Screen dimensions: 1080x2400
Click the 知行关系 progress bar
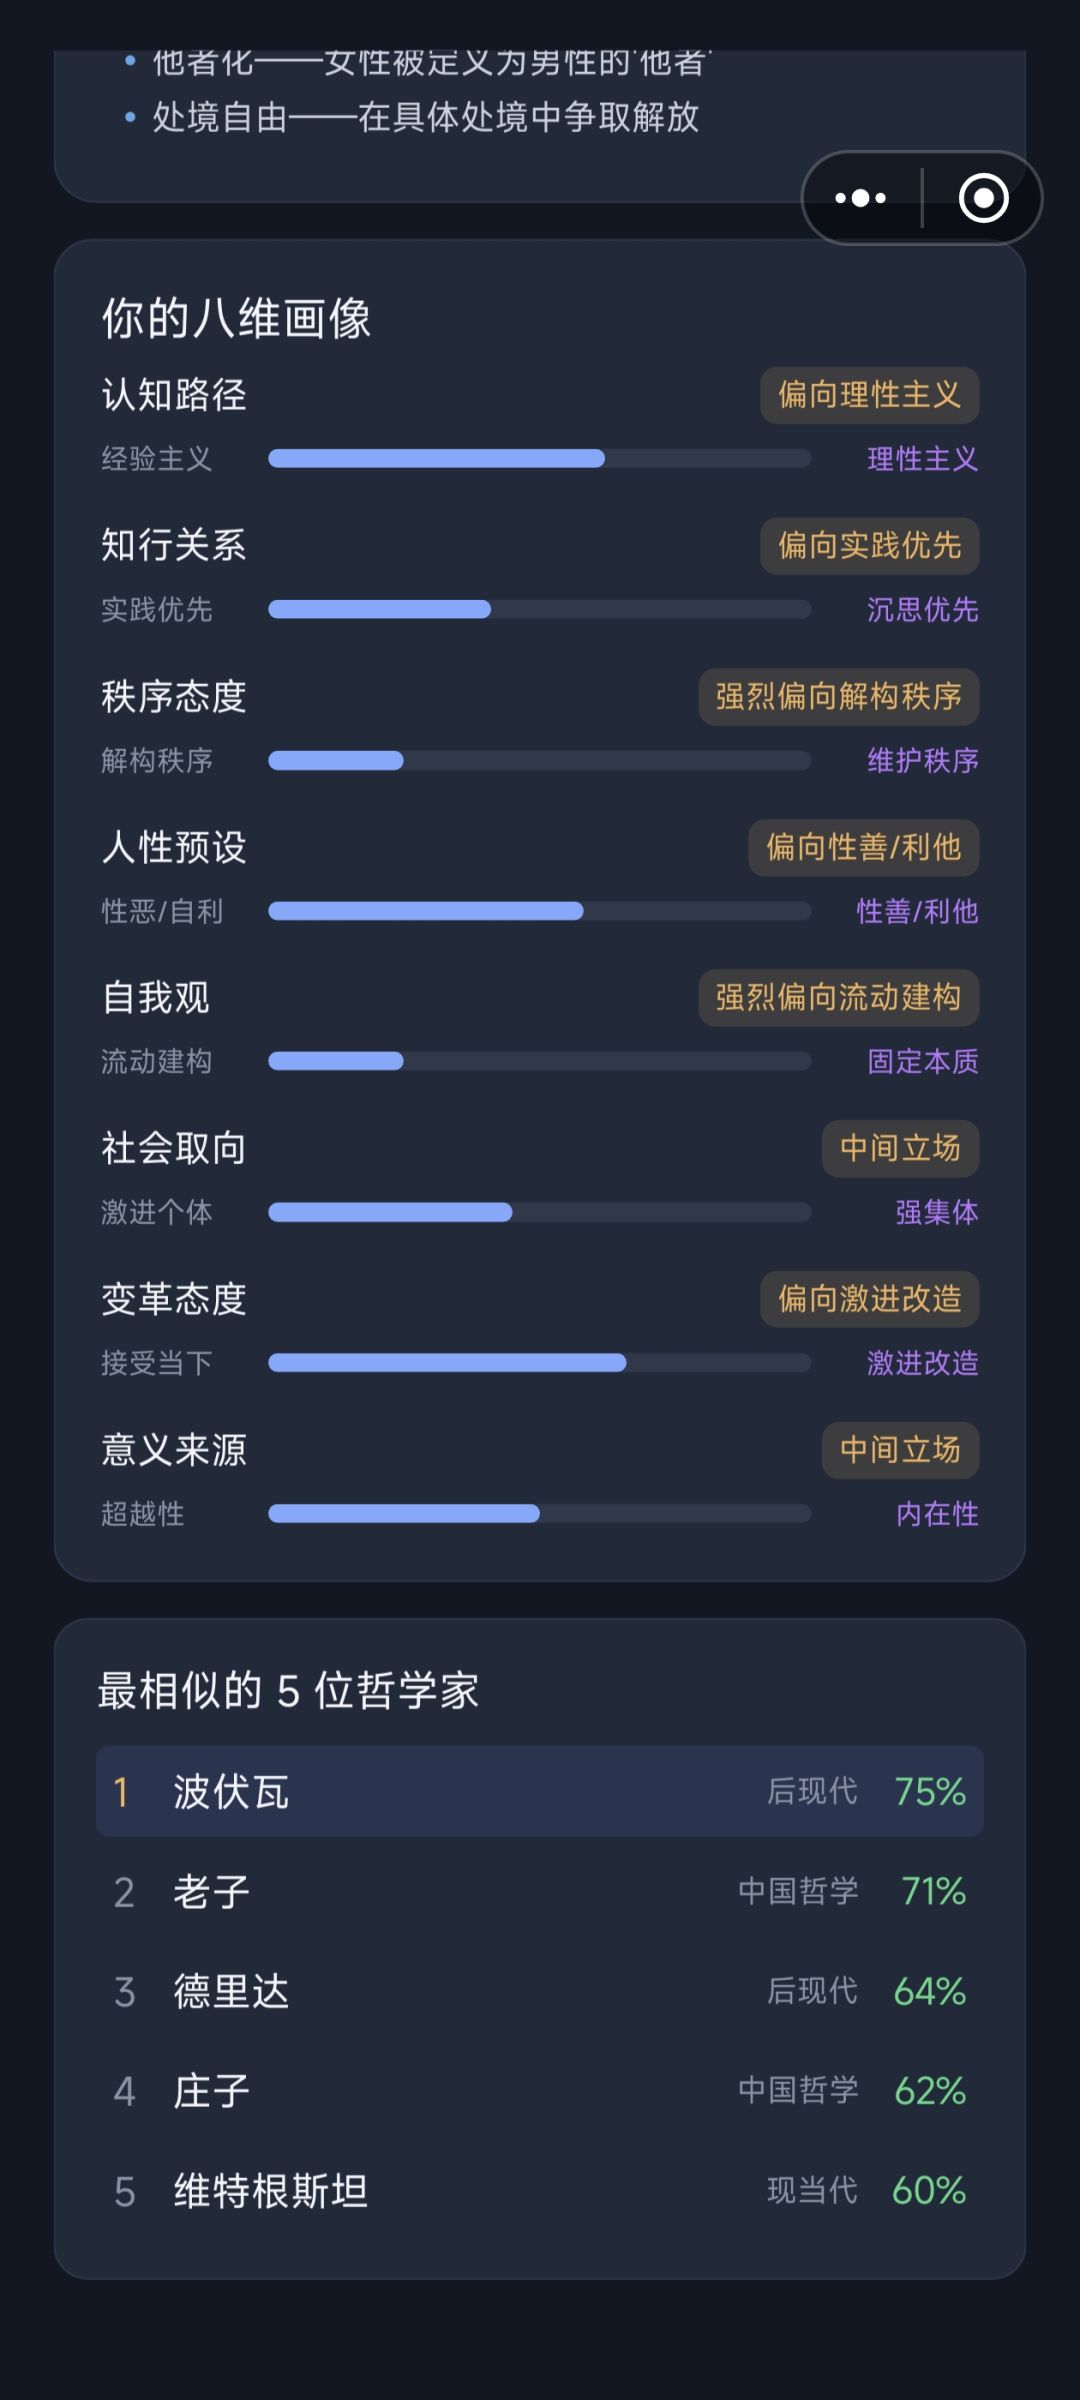click(x=540, y=610)
